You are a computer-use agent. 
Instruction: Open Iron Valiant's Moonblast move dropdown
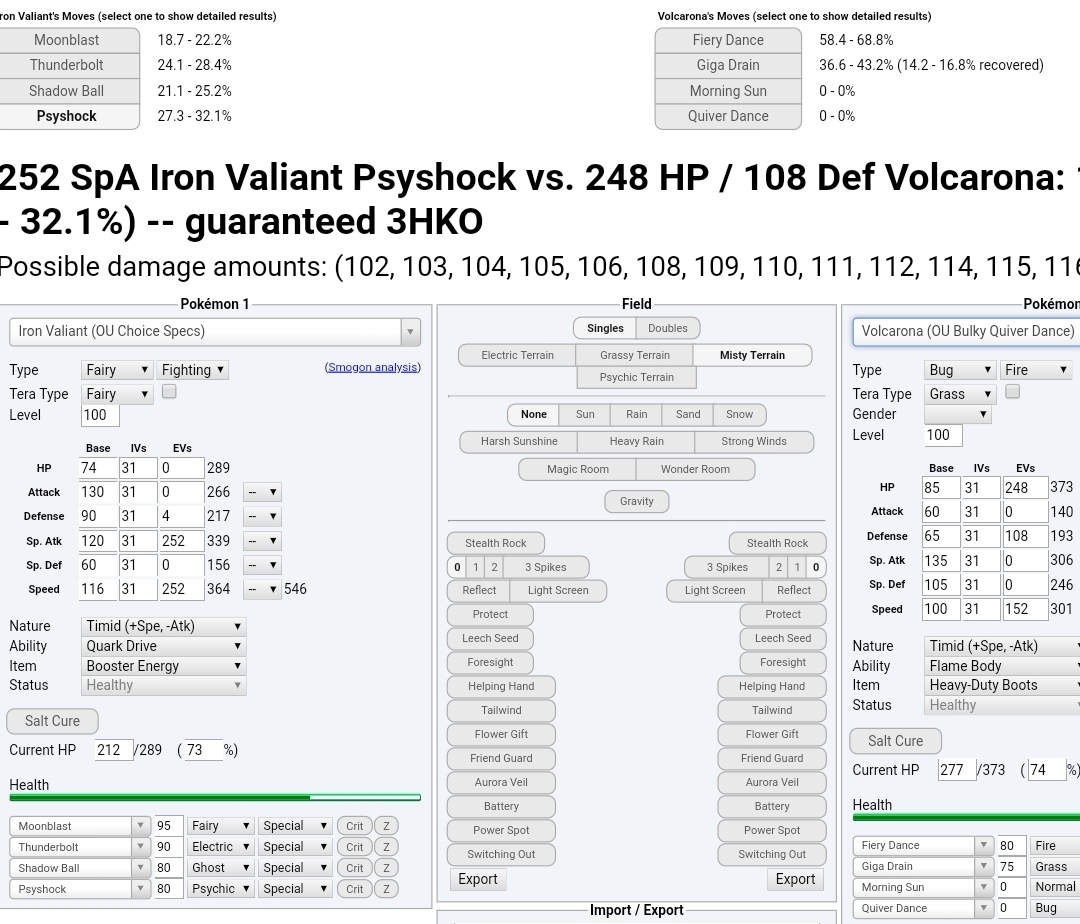(x=79, y=826)
